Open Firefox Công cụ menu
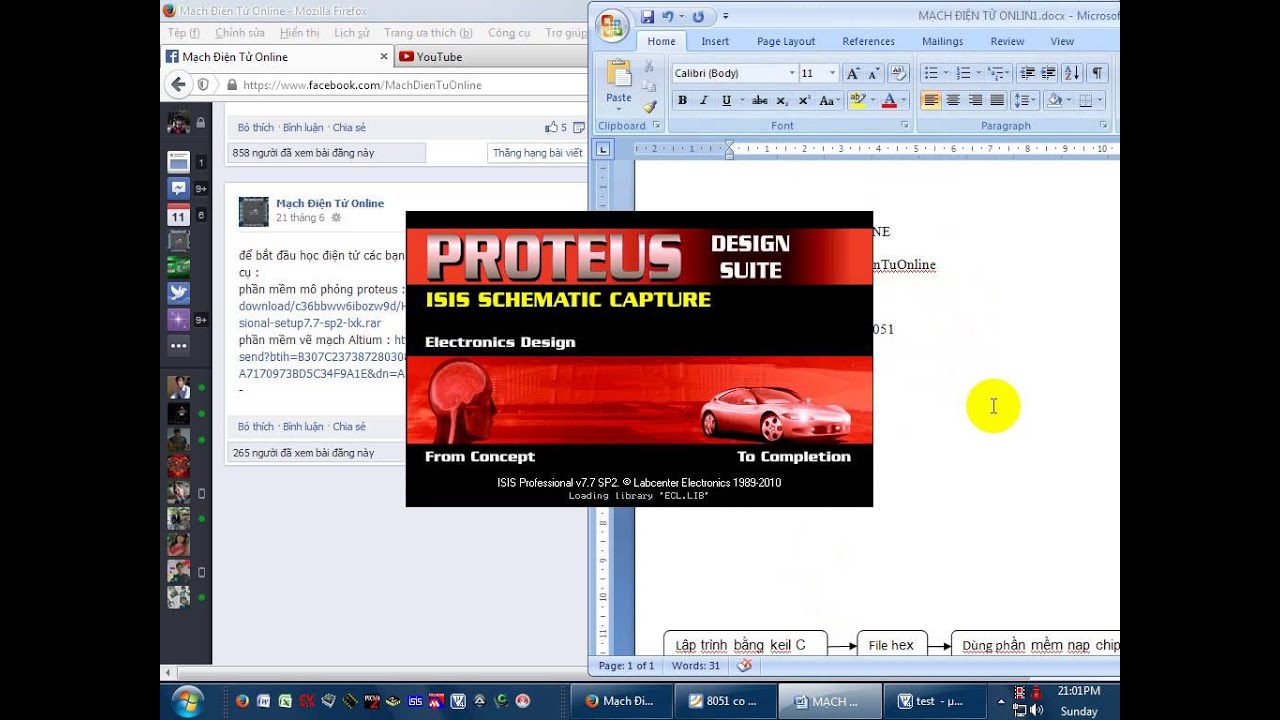The image size is (1280, 720). (x=509, y=33)
